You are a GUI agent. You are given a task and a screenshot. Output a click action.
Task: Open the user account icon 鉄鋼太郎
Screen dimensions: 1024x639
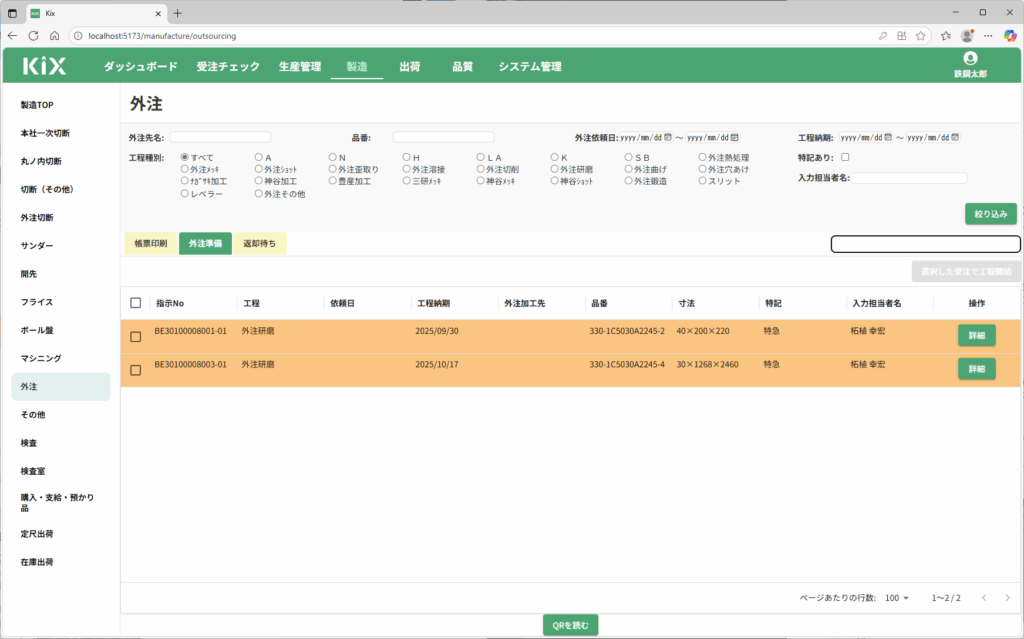[x=969, y=59]
